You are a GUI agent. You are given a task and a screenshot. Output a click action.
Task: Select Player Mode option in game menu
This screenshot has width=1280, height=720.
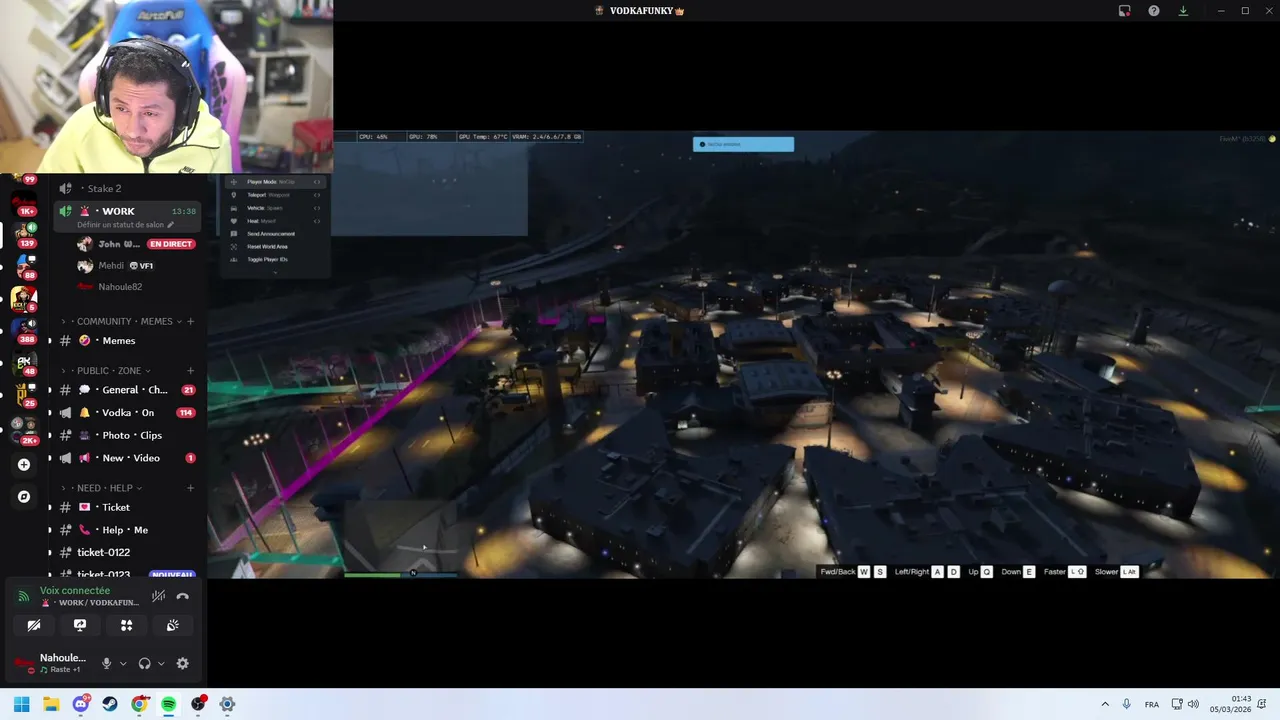point(276,182)
